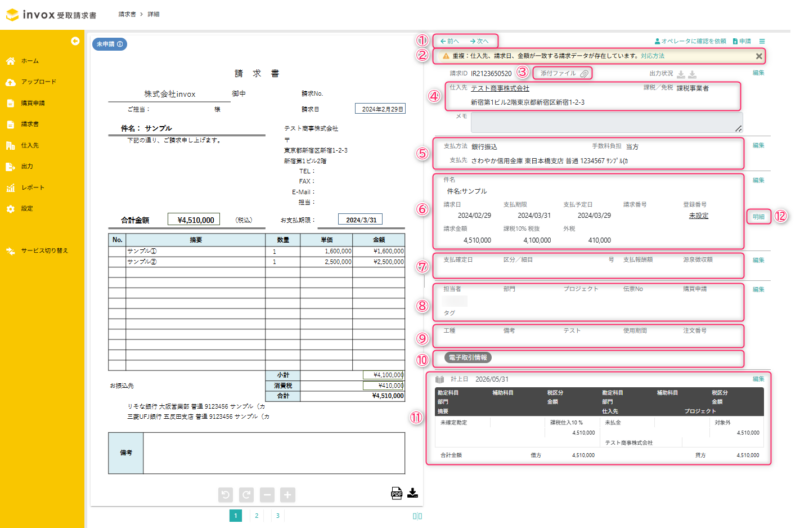
Task: Collapse sidebar with the arrow icon
Action: click(x=75, y=41)
